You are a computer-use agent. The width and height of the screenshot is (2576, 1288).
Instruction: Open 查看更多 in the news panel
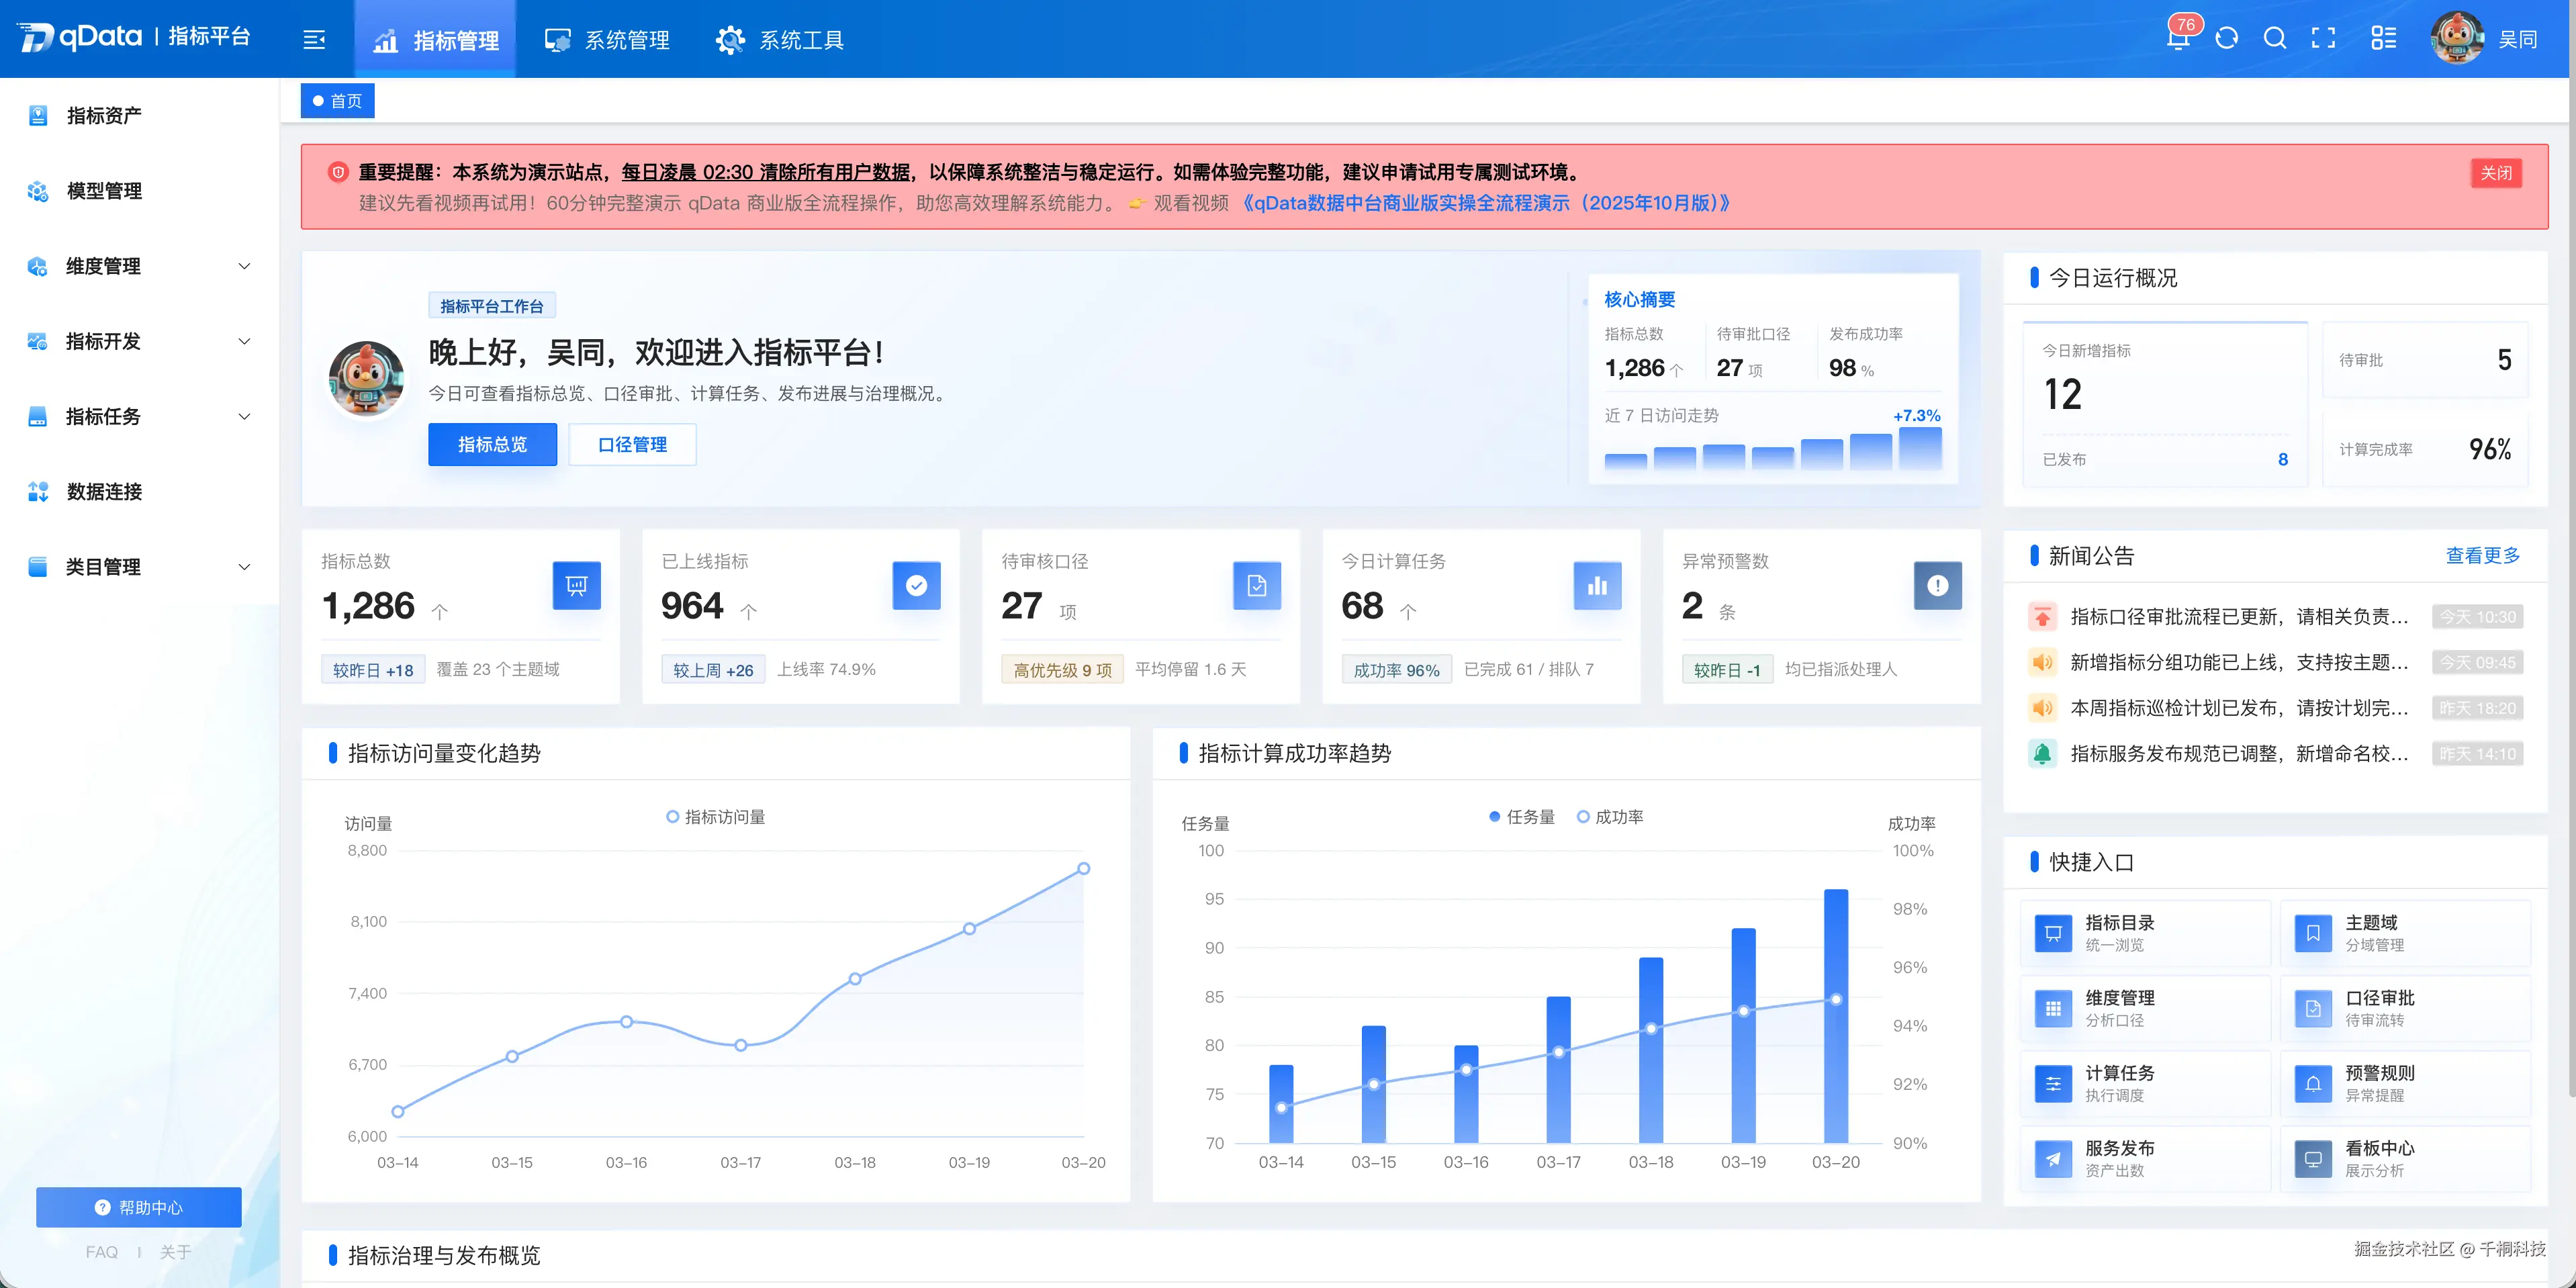2484,556
